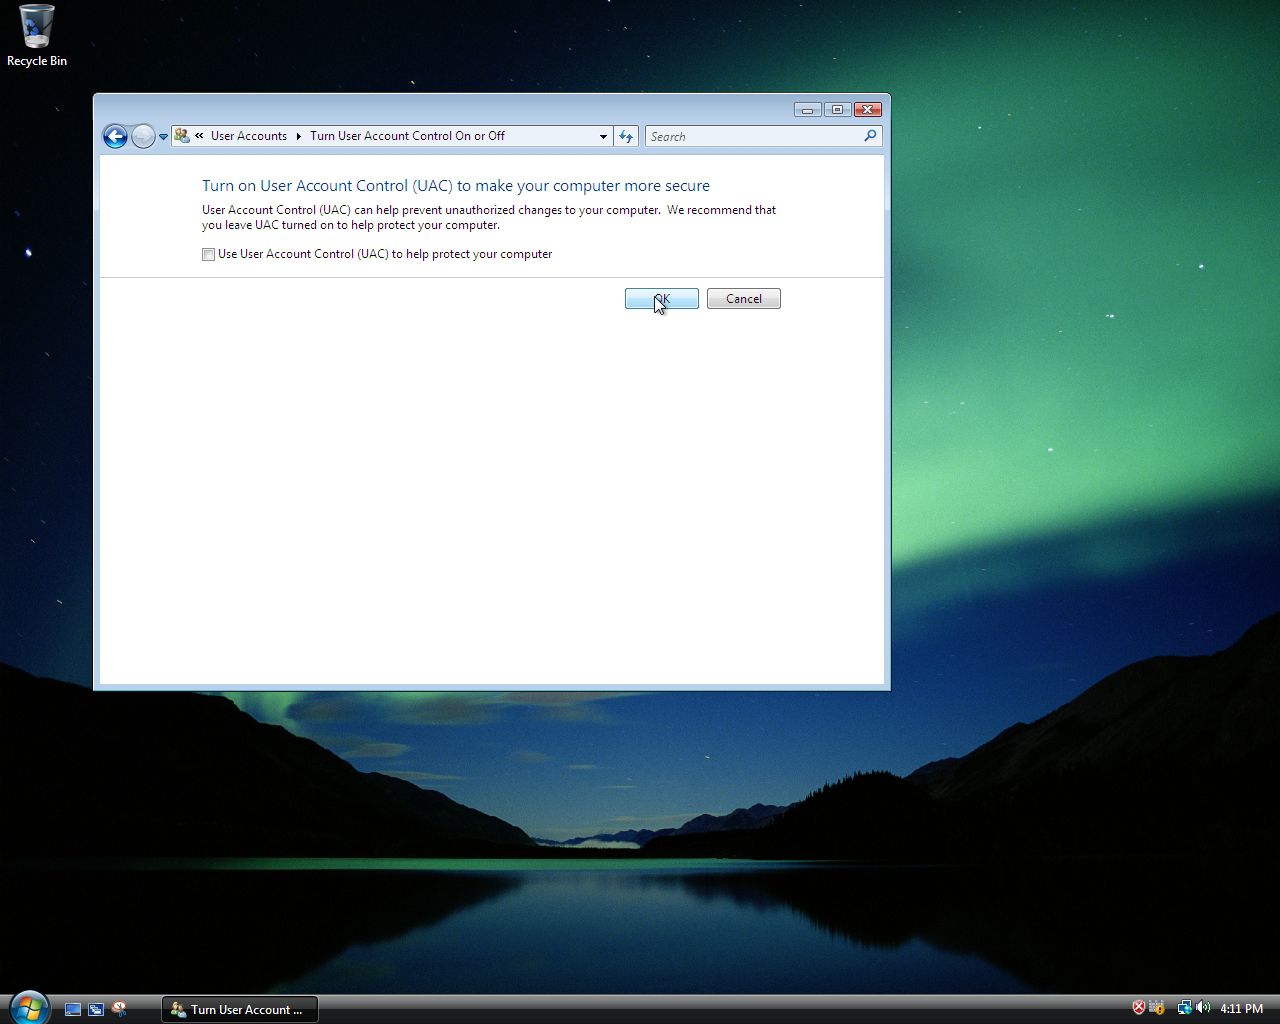
Task: Click Switch Between Windows quick launch icon
Action: (96, 1010)
